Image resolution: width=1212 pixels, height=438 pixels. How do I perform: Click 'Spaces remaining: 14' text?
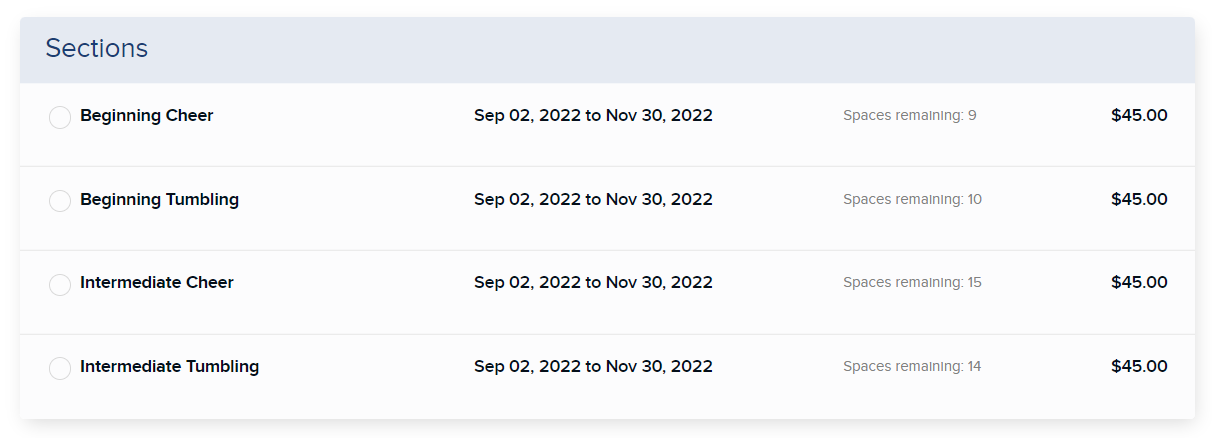[913, 366]
